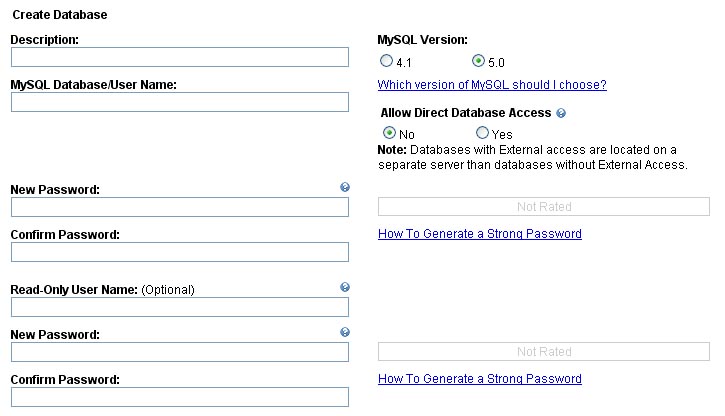Click the first New Password field

click(180, 207)
